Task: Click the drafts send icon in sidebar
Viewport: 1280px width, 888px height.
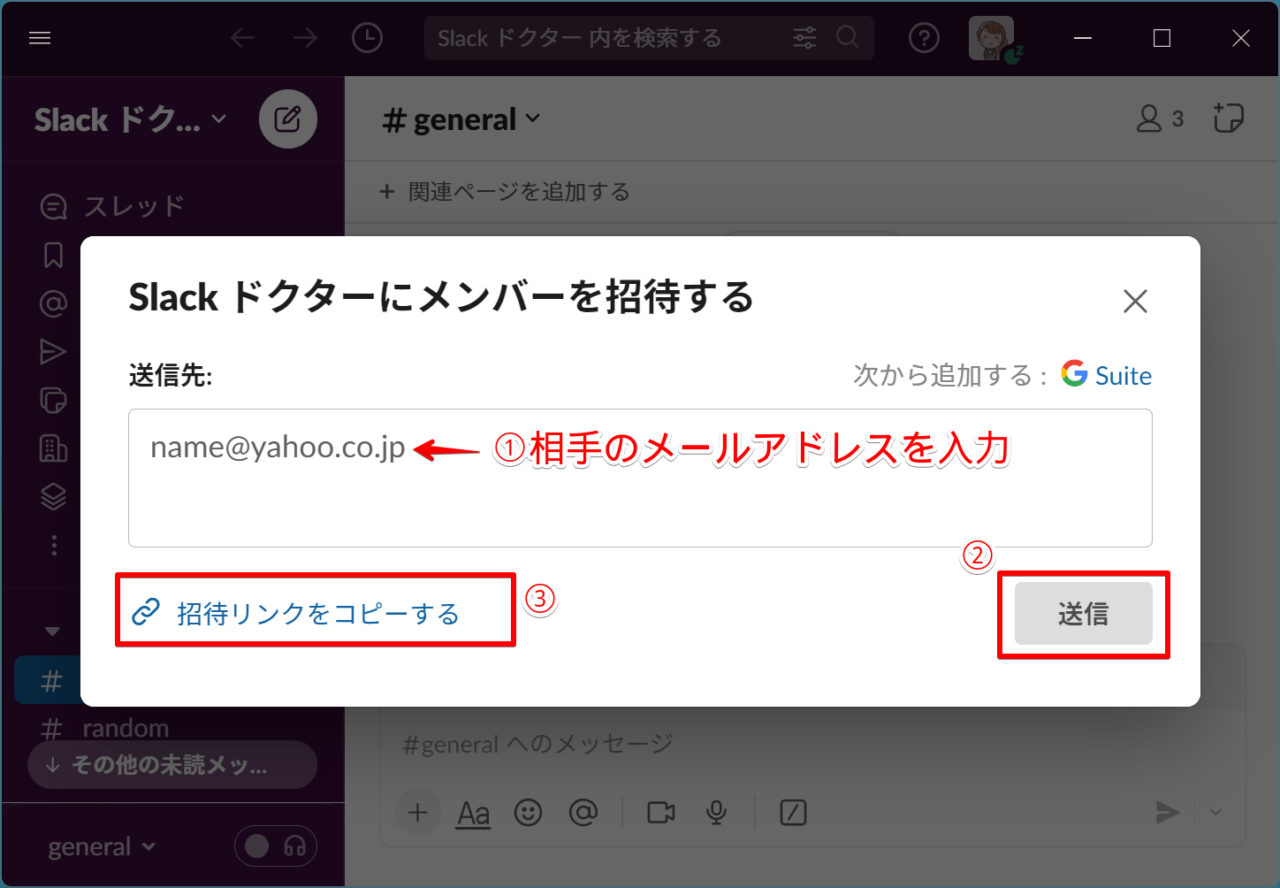Action: [53, 351]
